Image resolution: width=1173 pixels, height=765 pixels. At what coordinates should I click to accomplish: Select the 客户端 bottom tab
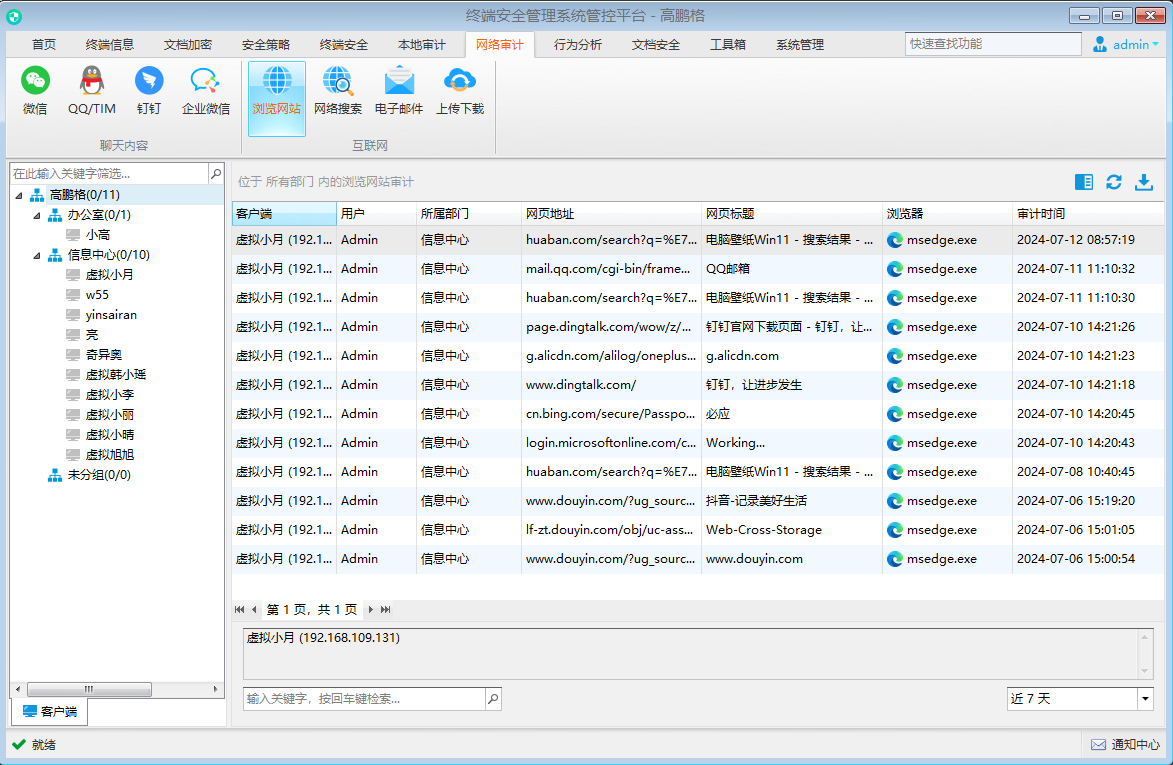coord(49,711)
